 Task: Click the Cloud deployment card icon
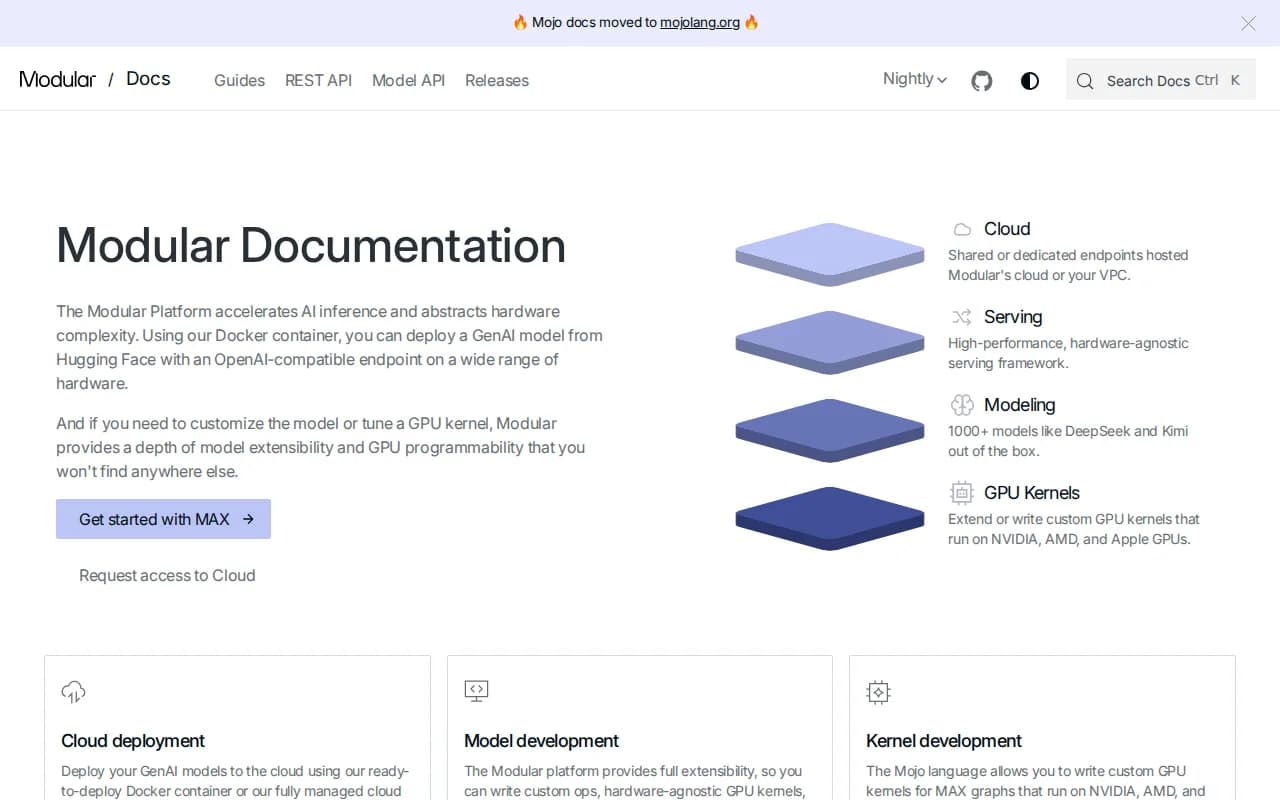click(x=73, y=691)
